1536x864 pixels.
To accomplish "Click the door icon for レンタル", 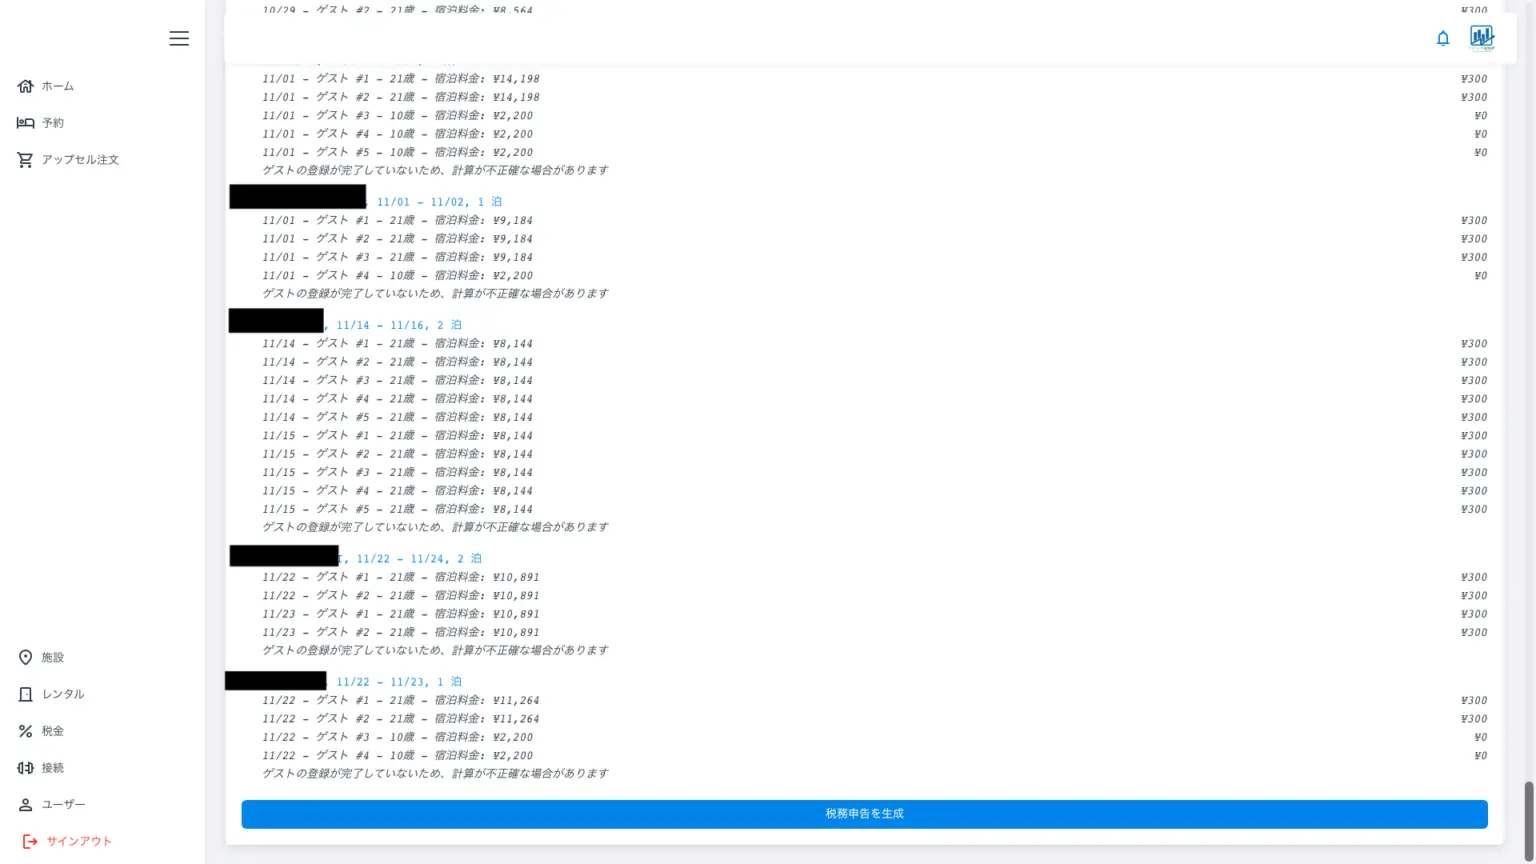I will [26, 694].
